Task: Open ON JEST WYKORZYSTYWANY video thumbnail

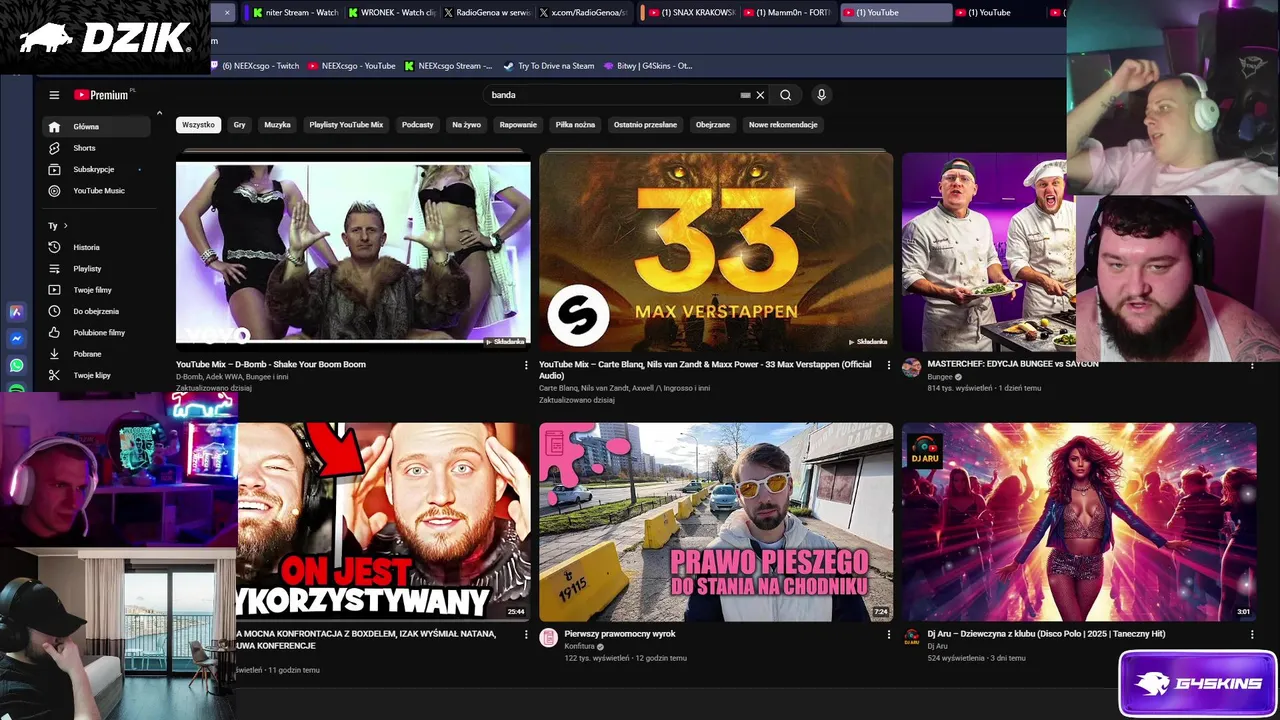Action: [384, 522]
